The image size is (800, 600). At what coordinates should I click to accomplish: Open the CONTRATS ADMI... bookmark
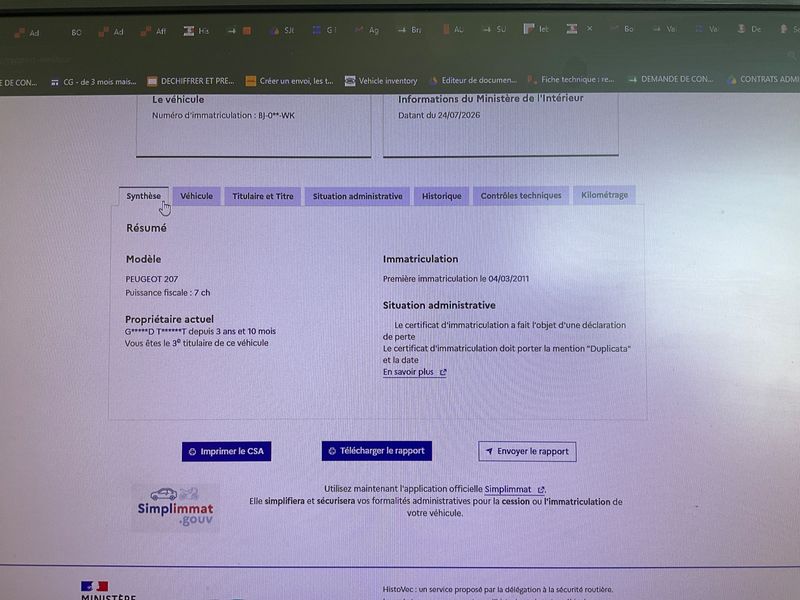(x=764, y=79)
